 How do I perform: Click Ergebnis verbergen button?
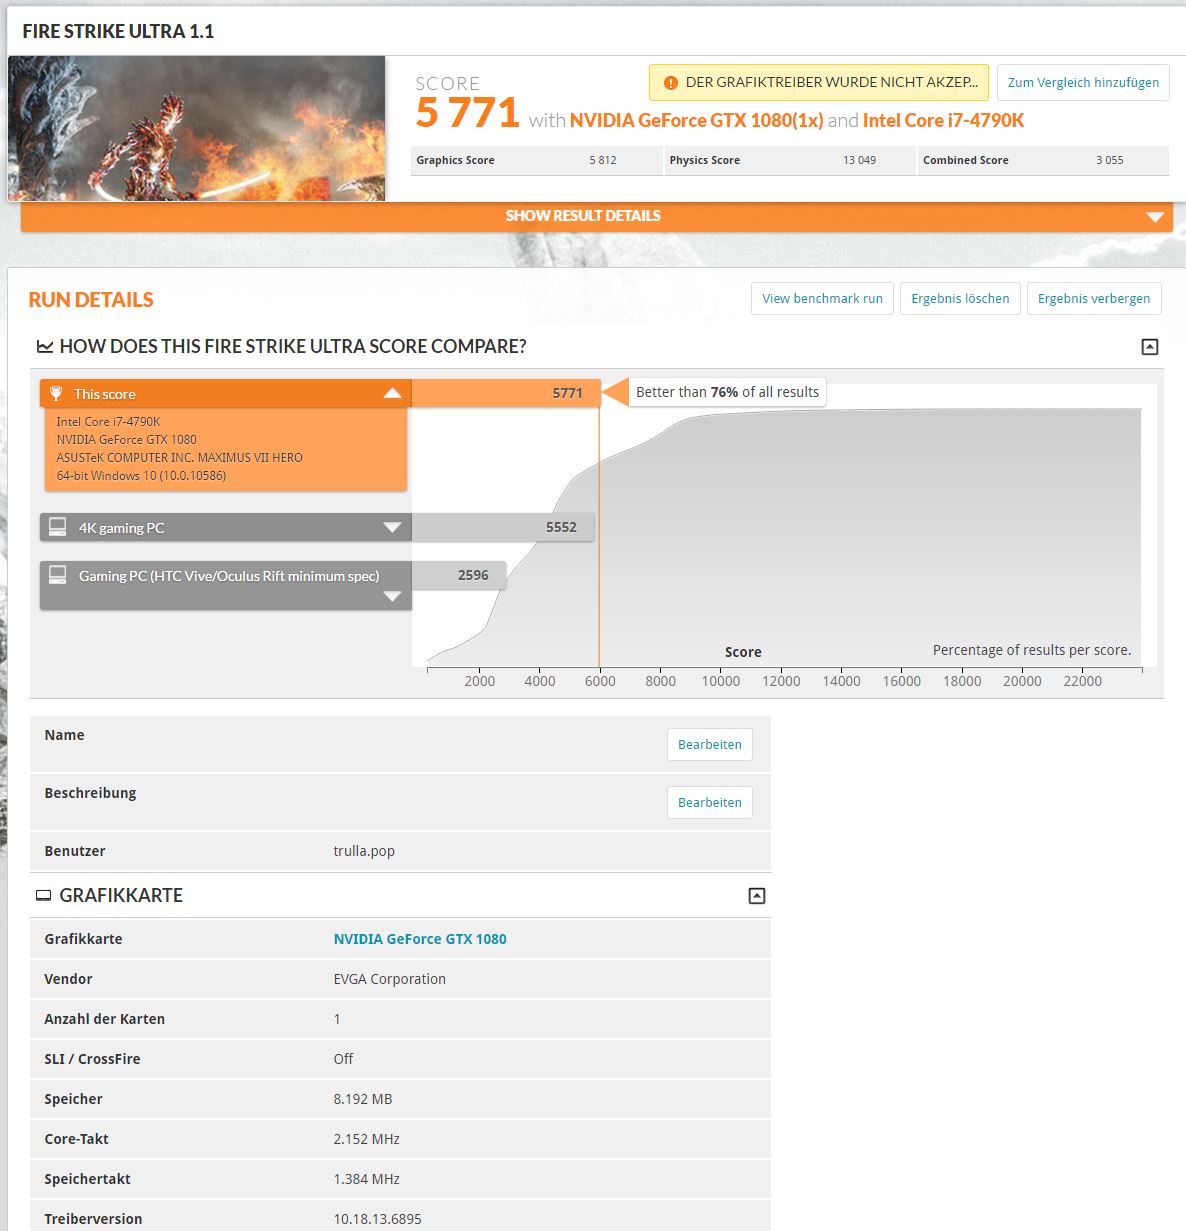pyautogui.click(x=1094, y=299)
